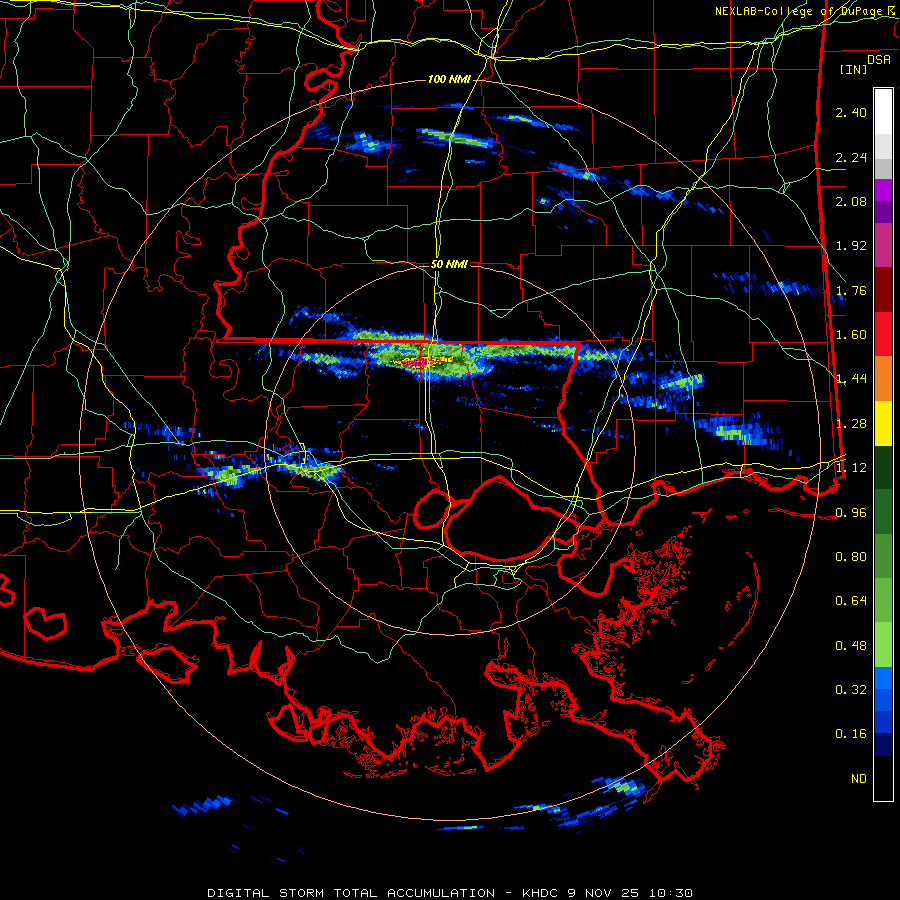Click the 2.24 scale value
900x900 pixels.
pyautogui.click(x=851, y=158)
